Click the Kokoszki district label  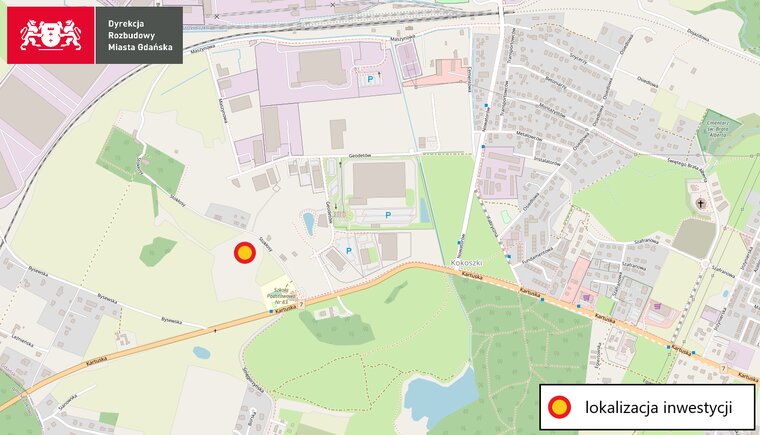[465, 262]
